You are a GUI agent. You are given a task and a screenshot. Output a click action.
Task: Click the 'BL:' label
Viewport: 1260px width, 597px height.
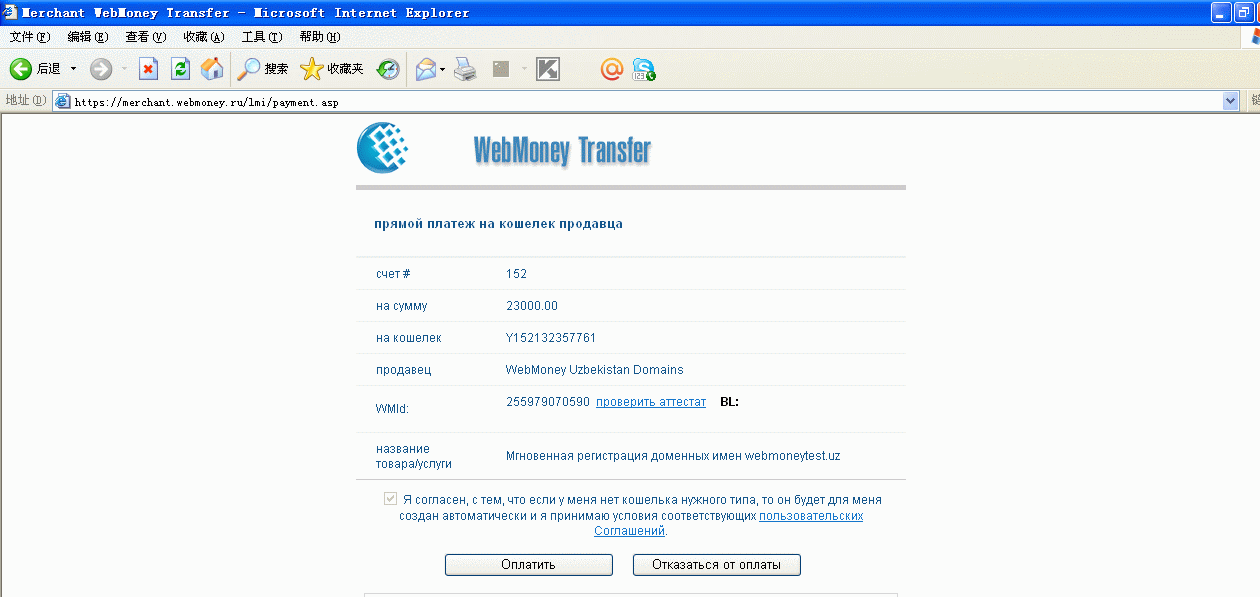729,402
